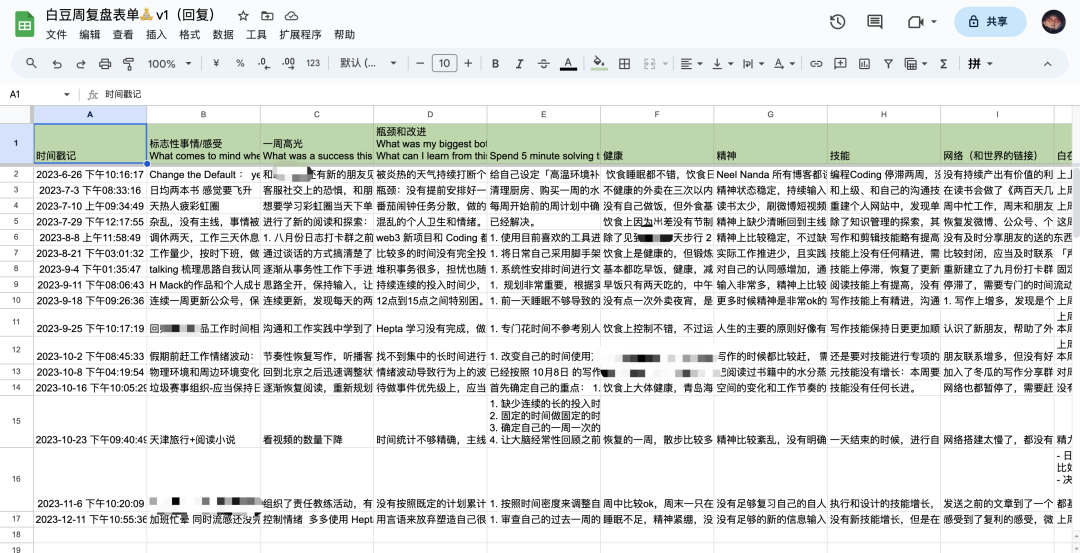Insert a comment from toolbar
This screenshot has width=1080, height=553.
coord(840,63)
